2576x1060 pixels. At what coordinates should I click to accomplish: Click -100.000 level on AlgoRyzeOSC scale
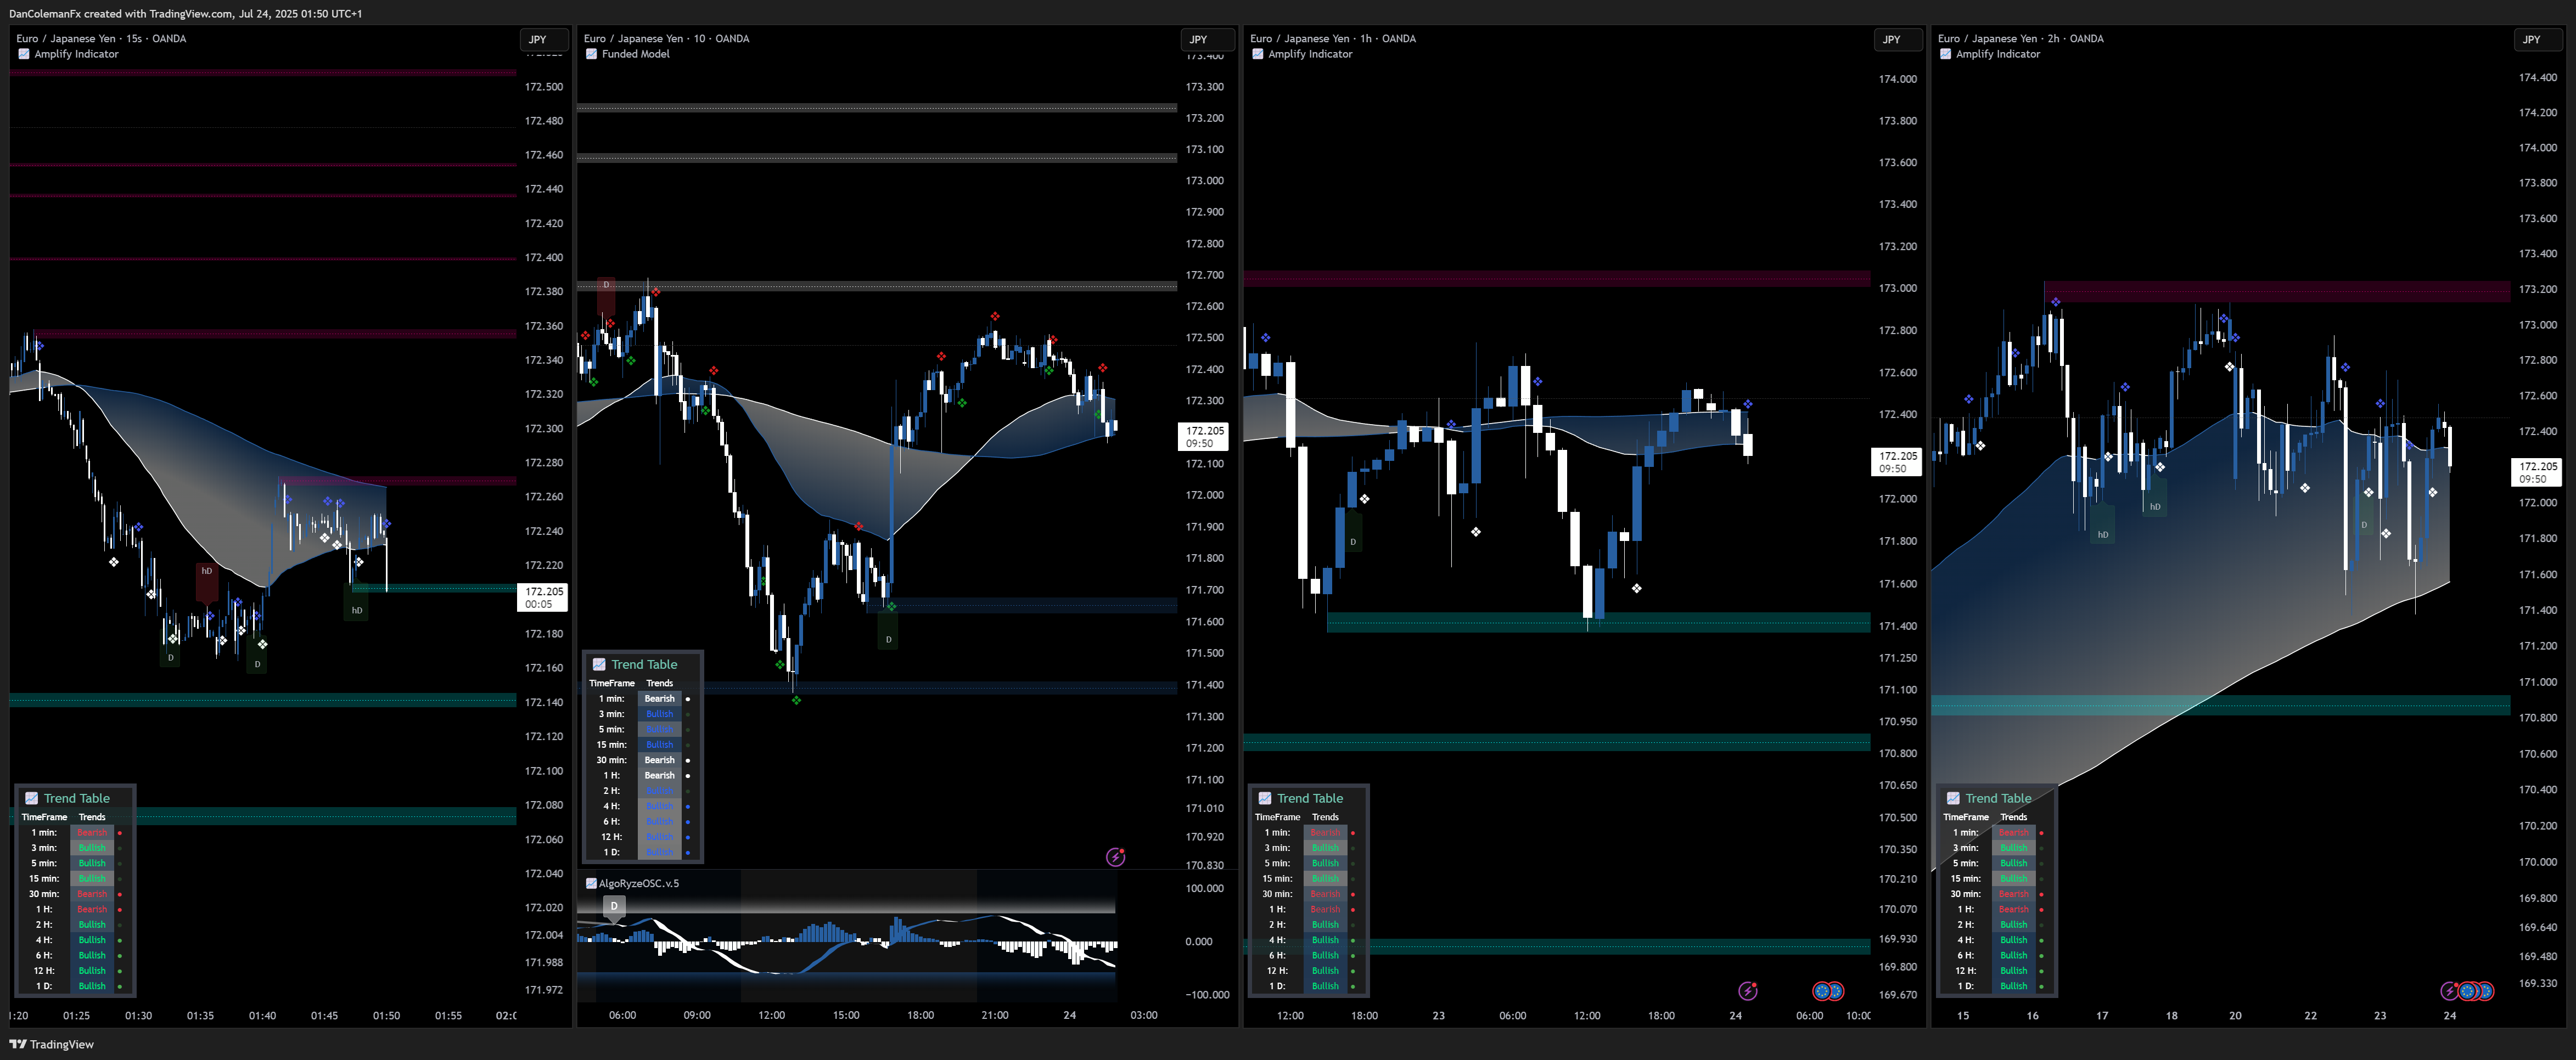(1207, 994)
